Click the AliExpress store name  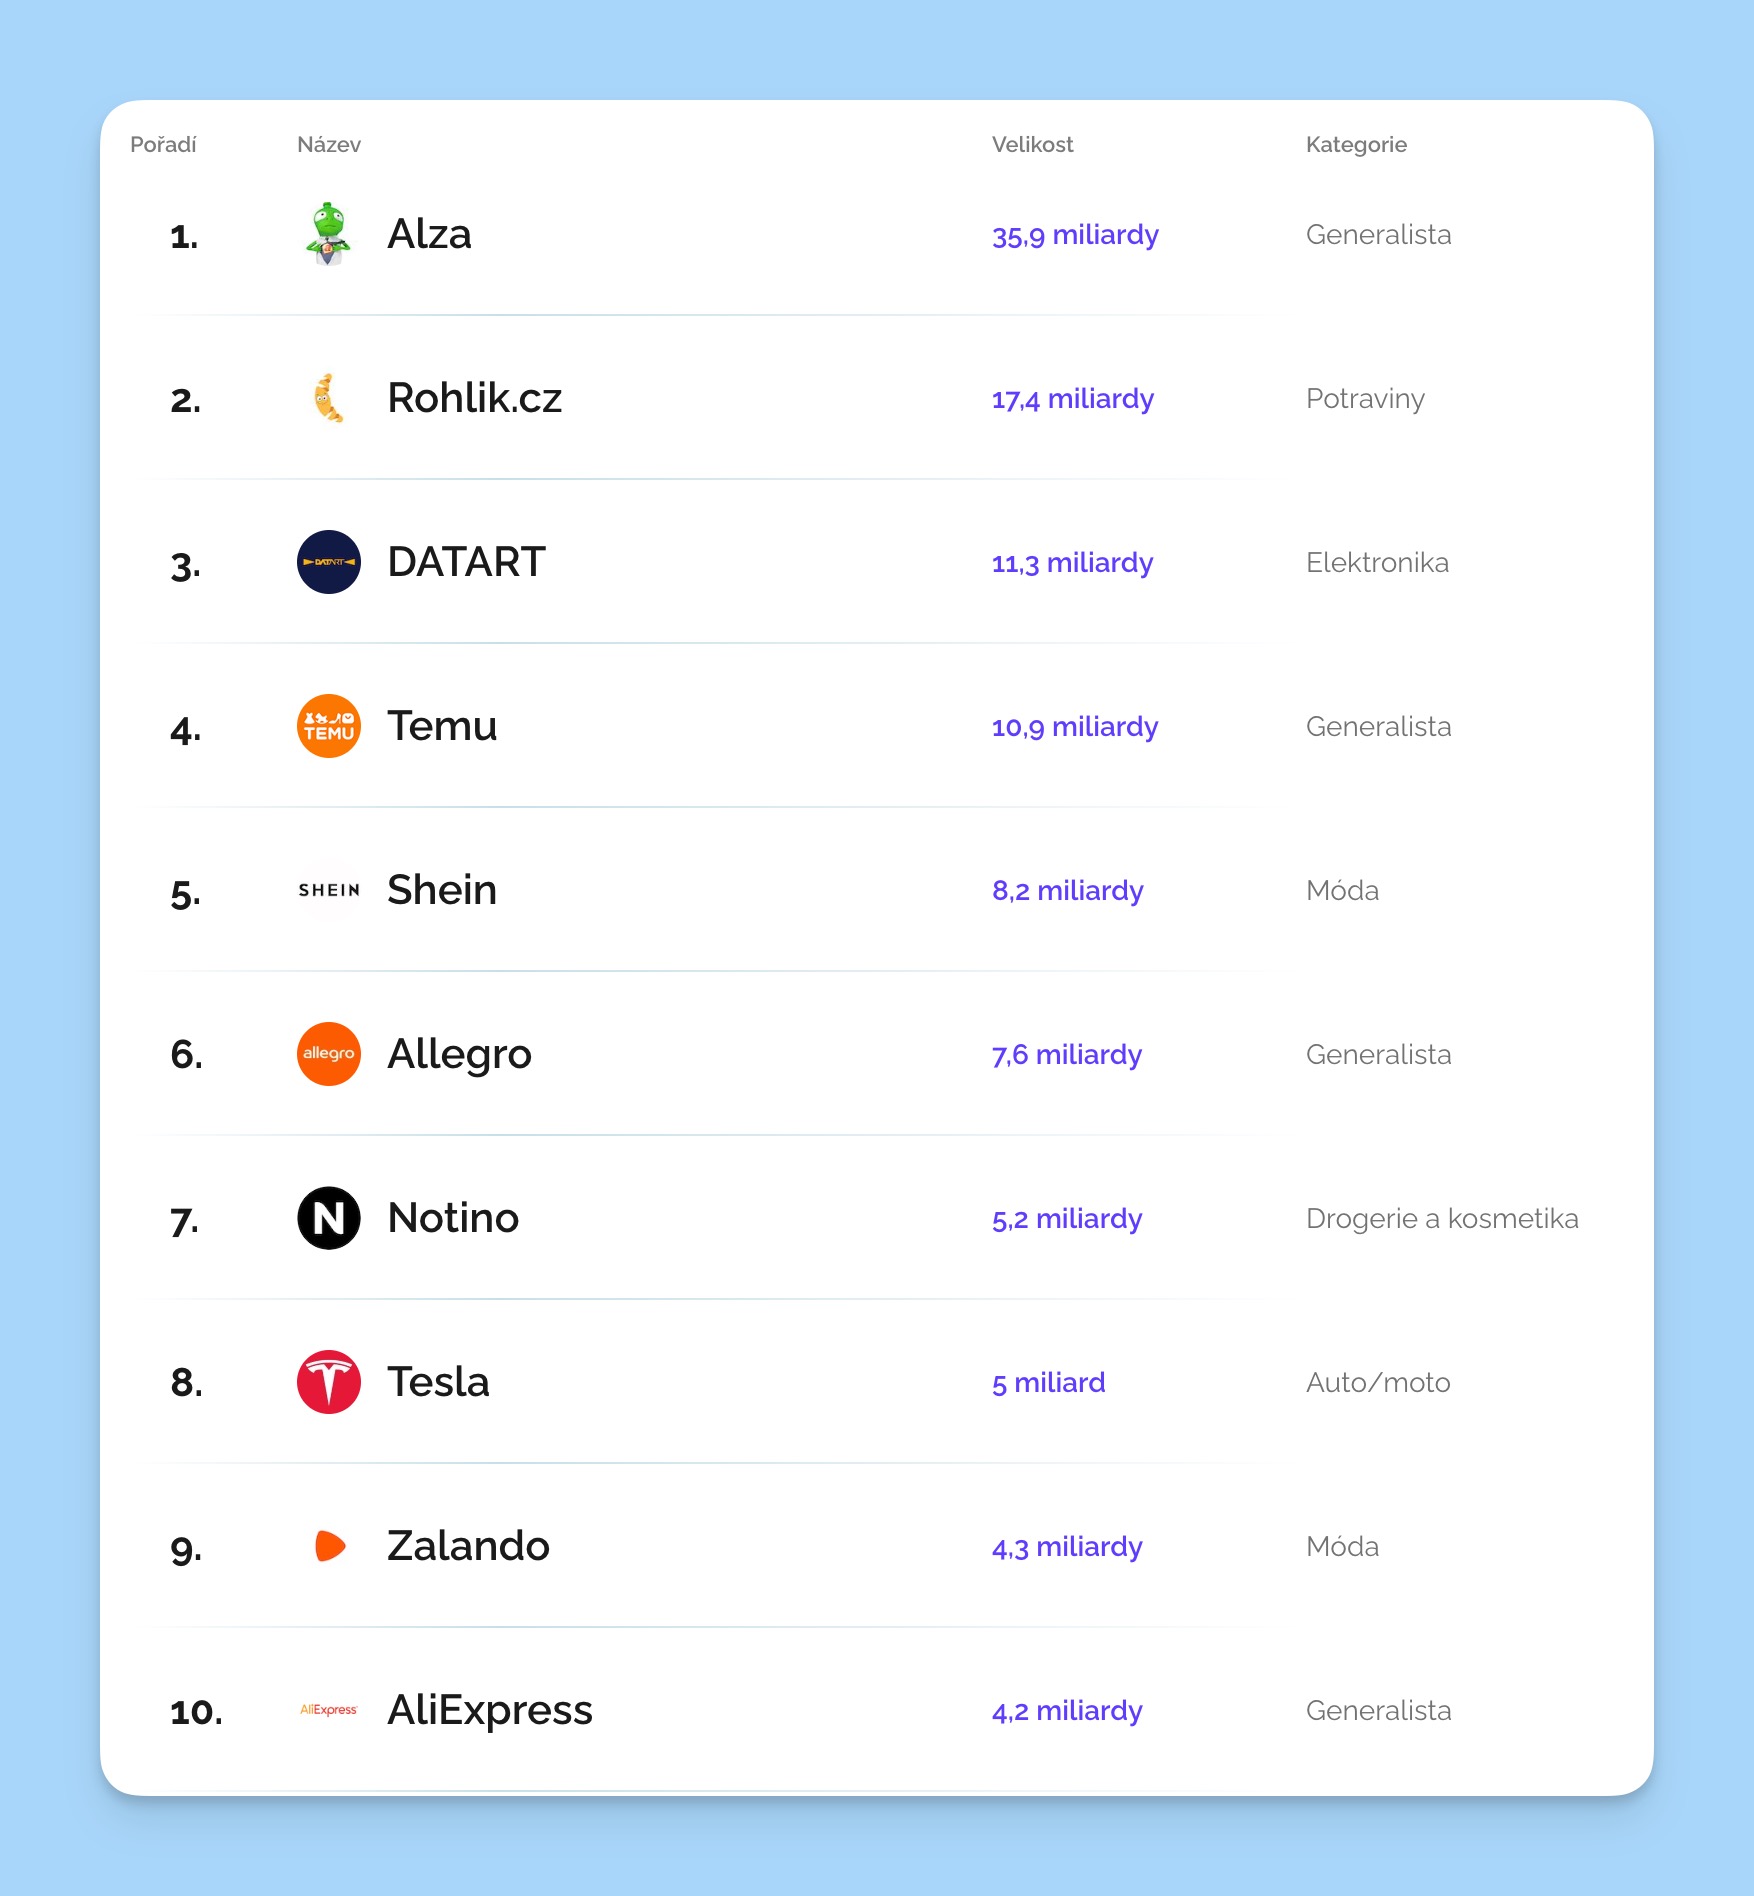[490, 1710]
